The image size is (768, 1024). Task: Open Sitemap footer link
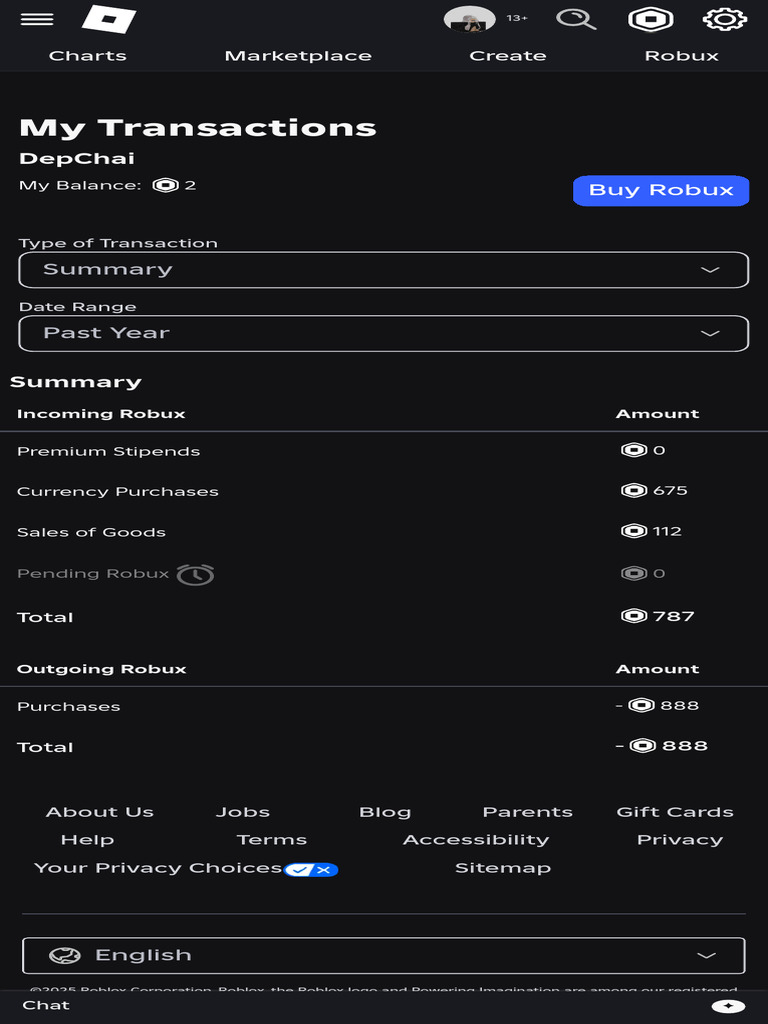[x=503, y=869]
